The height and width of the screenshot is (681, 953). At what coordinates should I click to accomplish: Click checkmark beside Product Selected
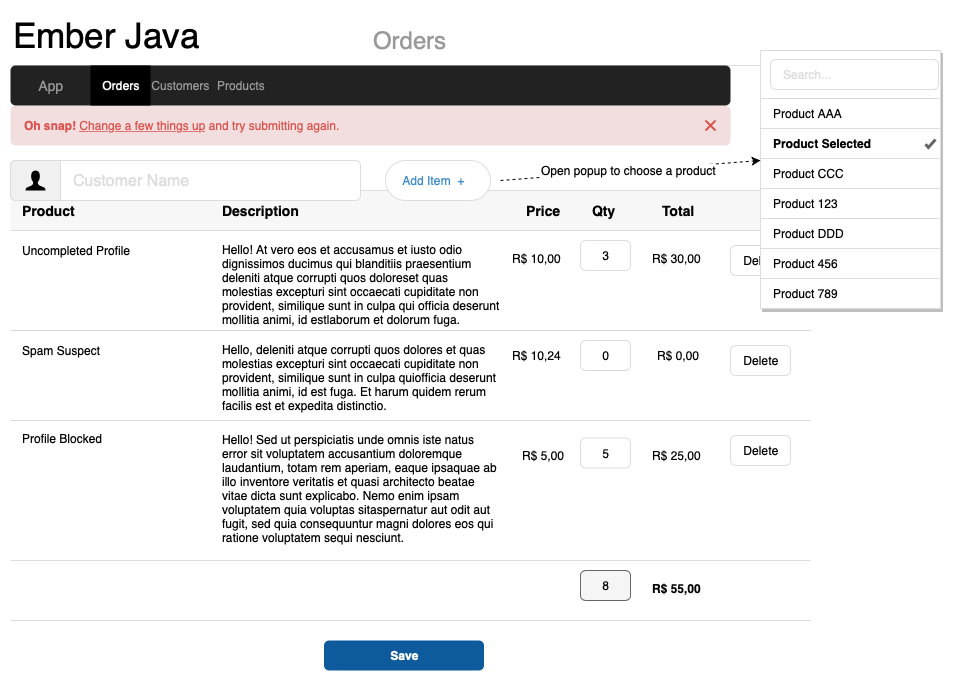(930, 144)
